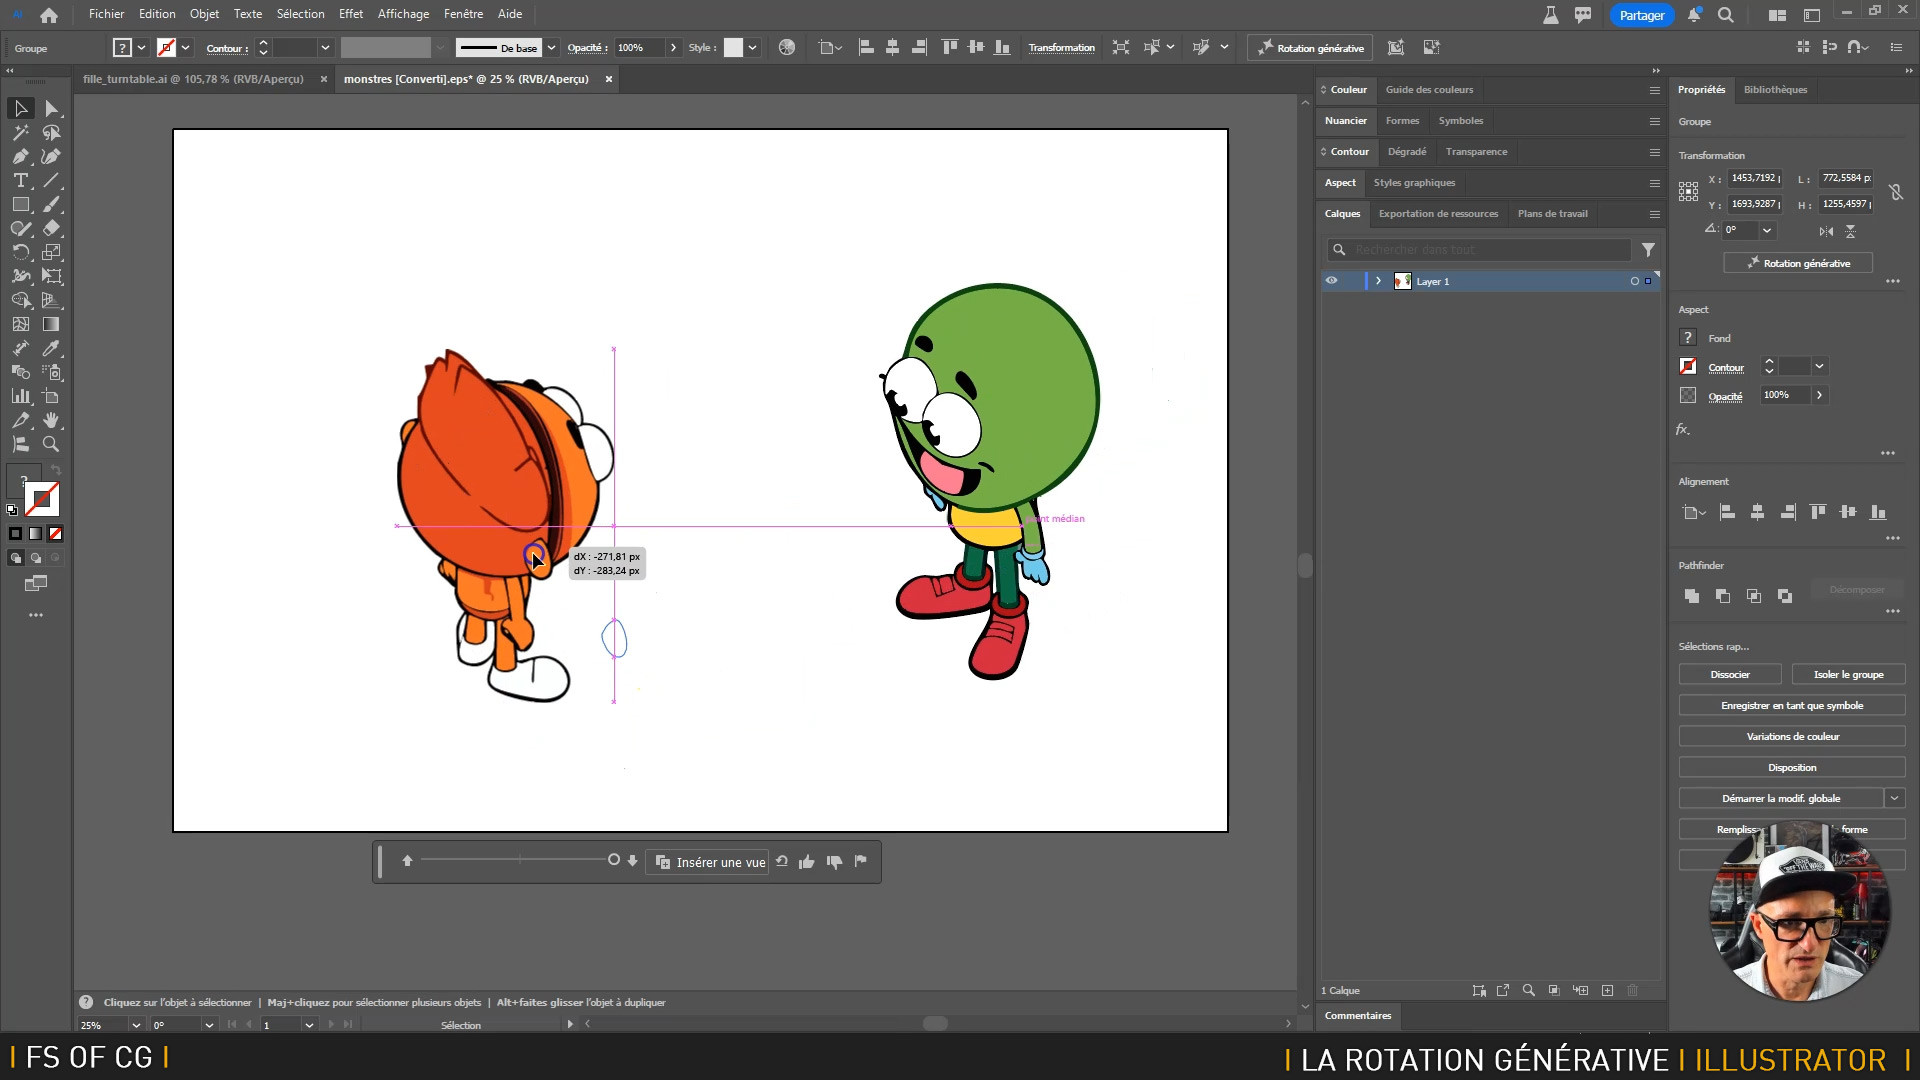This screenshot has height=1080, width=1920.
Task: Hide Layer 1 with eye icon
Action: (1332, 281)
